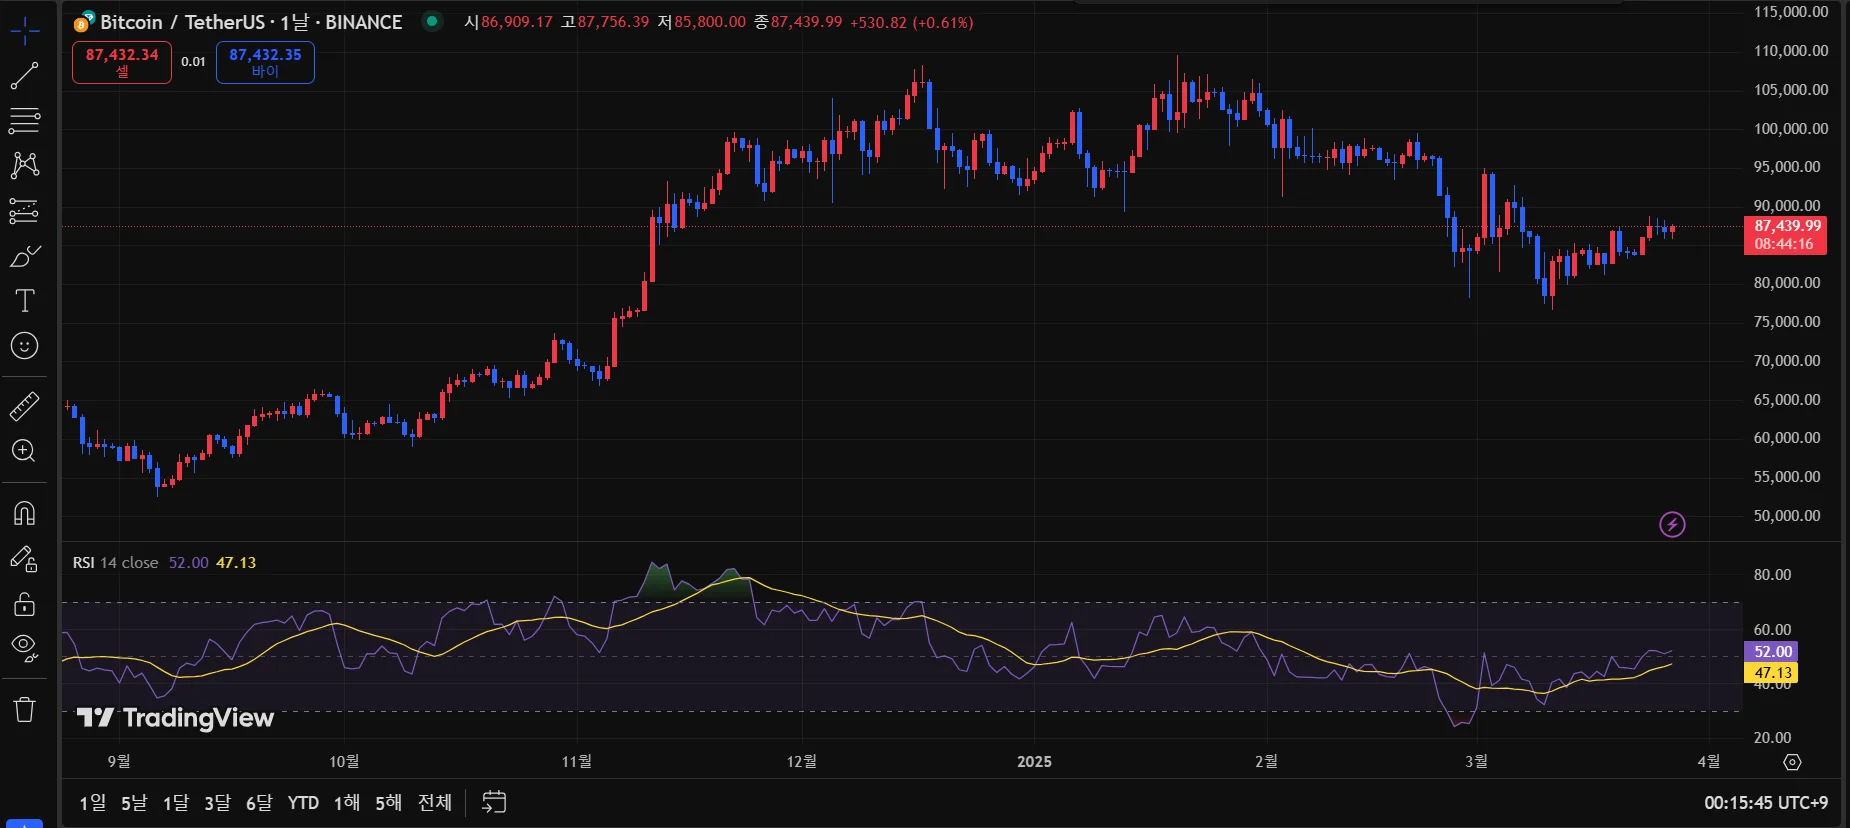Screen dimensions: 1850x828
Task: Click the red sell button 87,432.34
Action: [x=122, y=62]
